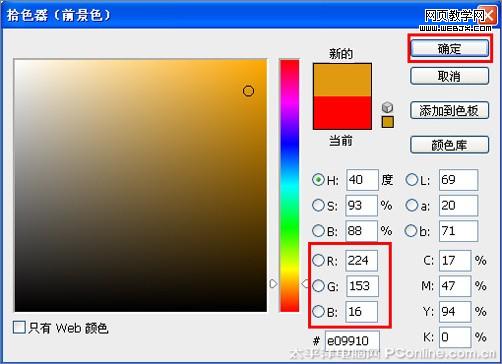Select the R red radio button

(318, 260)
